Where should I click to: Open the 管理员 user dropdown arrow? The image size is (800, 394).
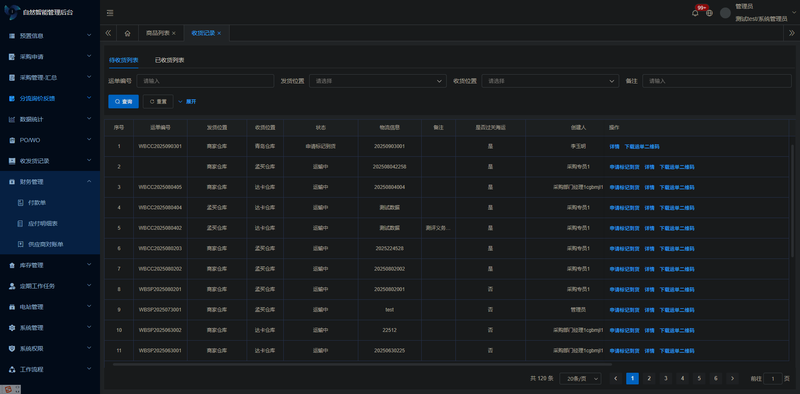coord(794,13)
